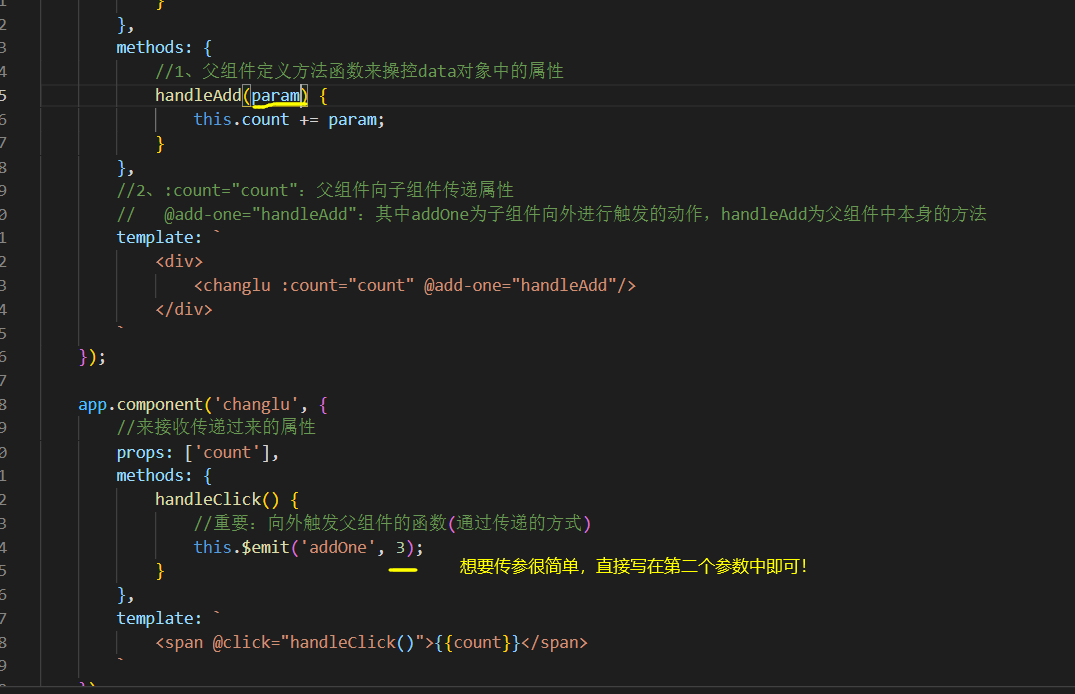The width and height of the screenshot is (1075, 694).
Task: Click the comment //重要：向外触发父组件的函数
Action: point(392,523)
